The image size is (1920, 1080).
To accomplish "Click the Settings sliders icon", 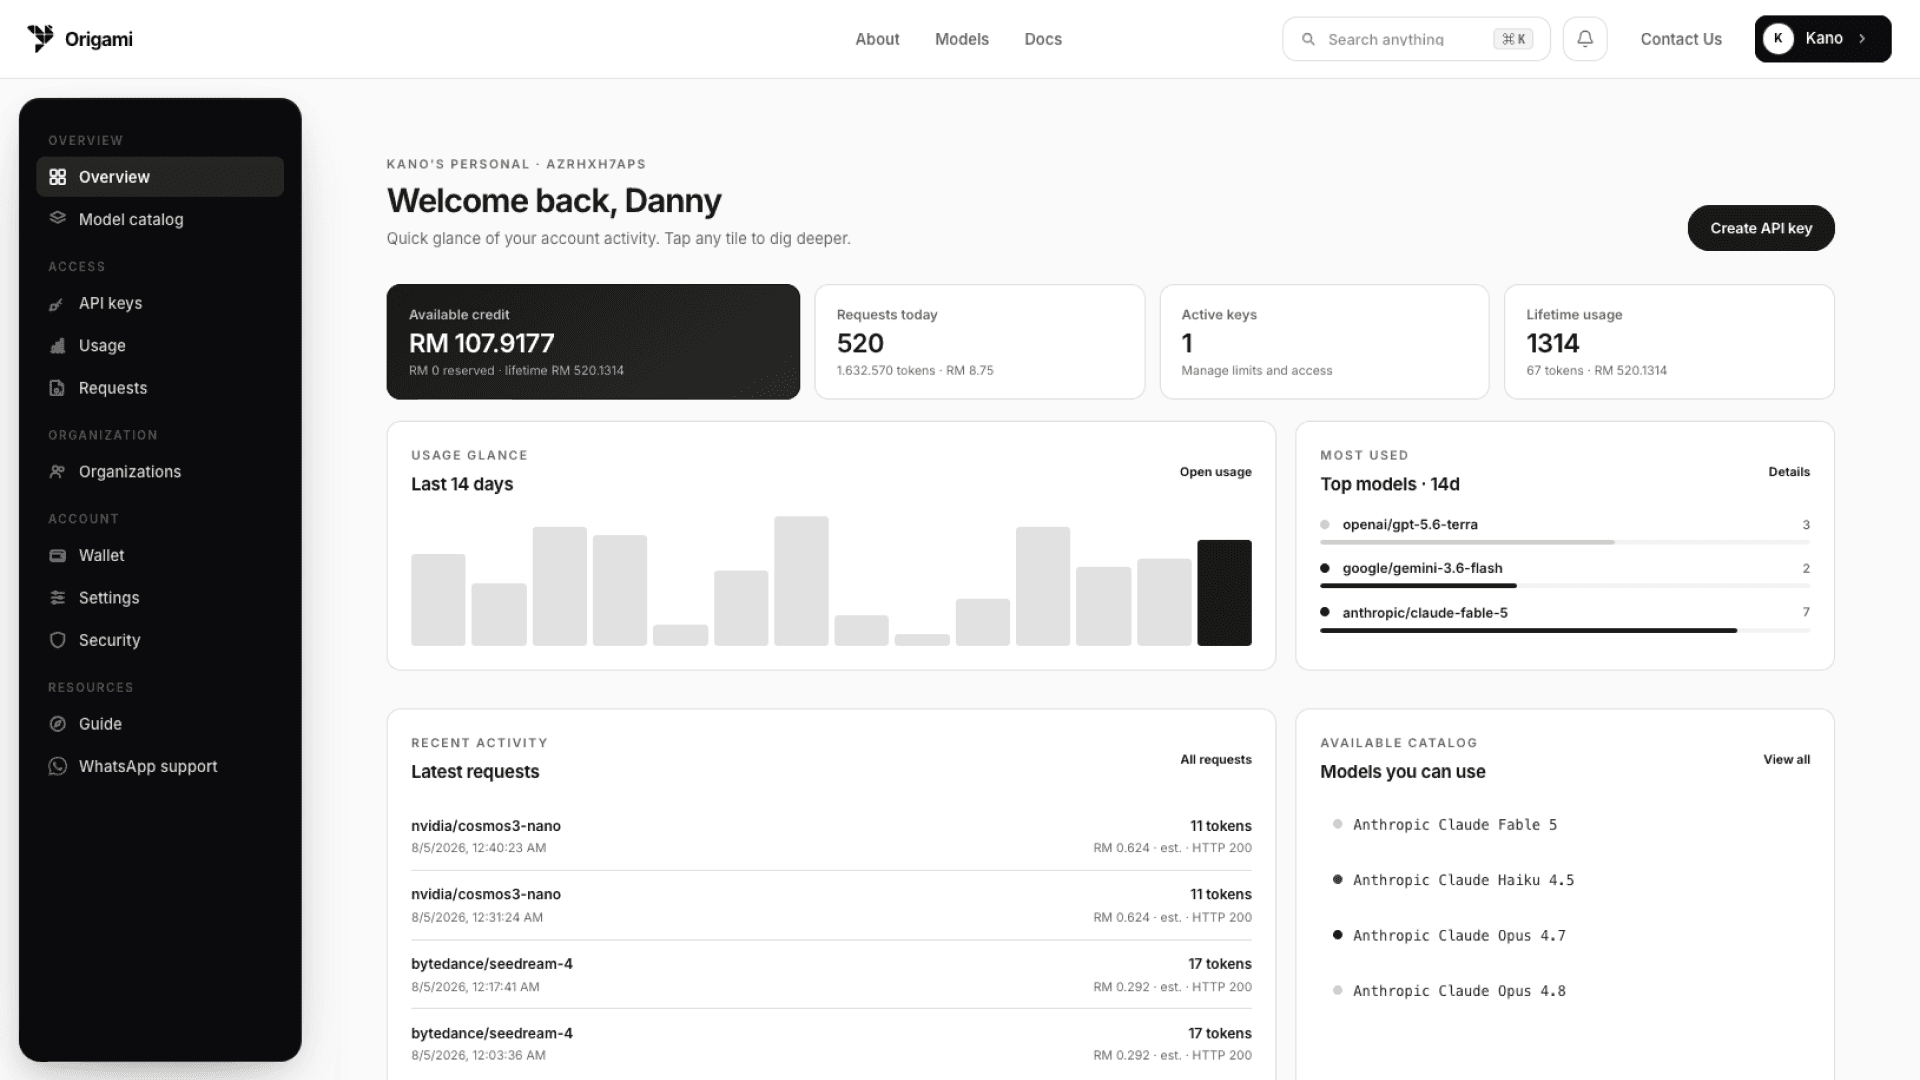I will click(x=58, y=598).
